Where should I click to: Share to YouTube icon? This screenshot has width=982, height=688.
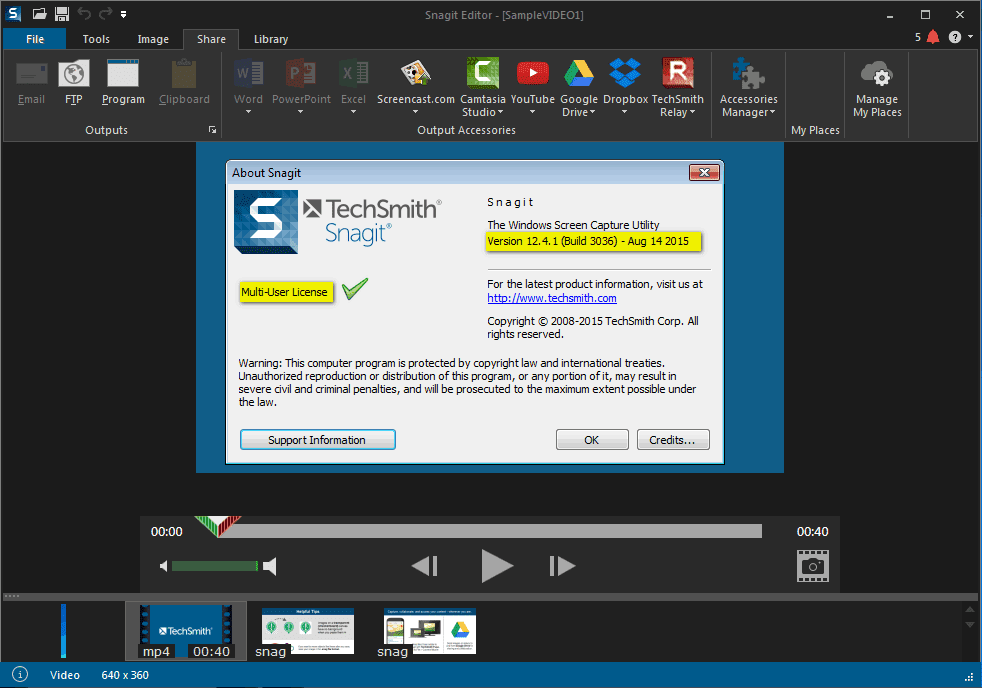pyautogui.click(x=532, y=73)
